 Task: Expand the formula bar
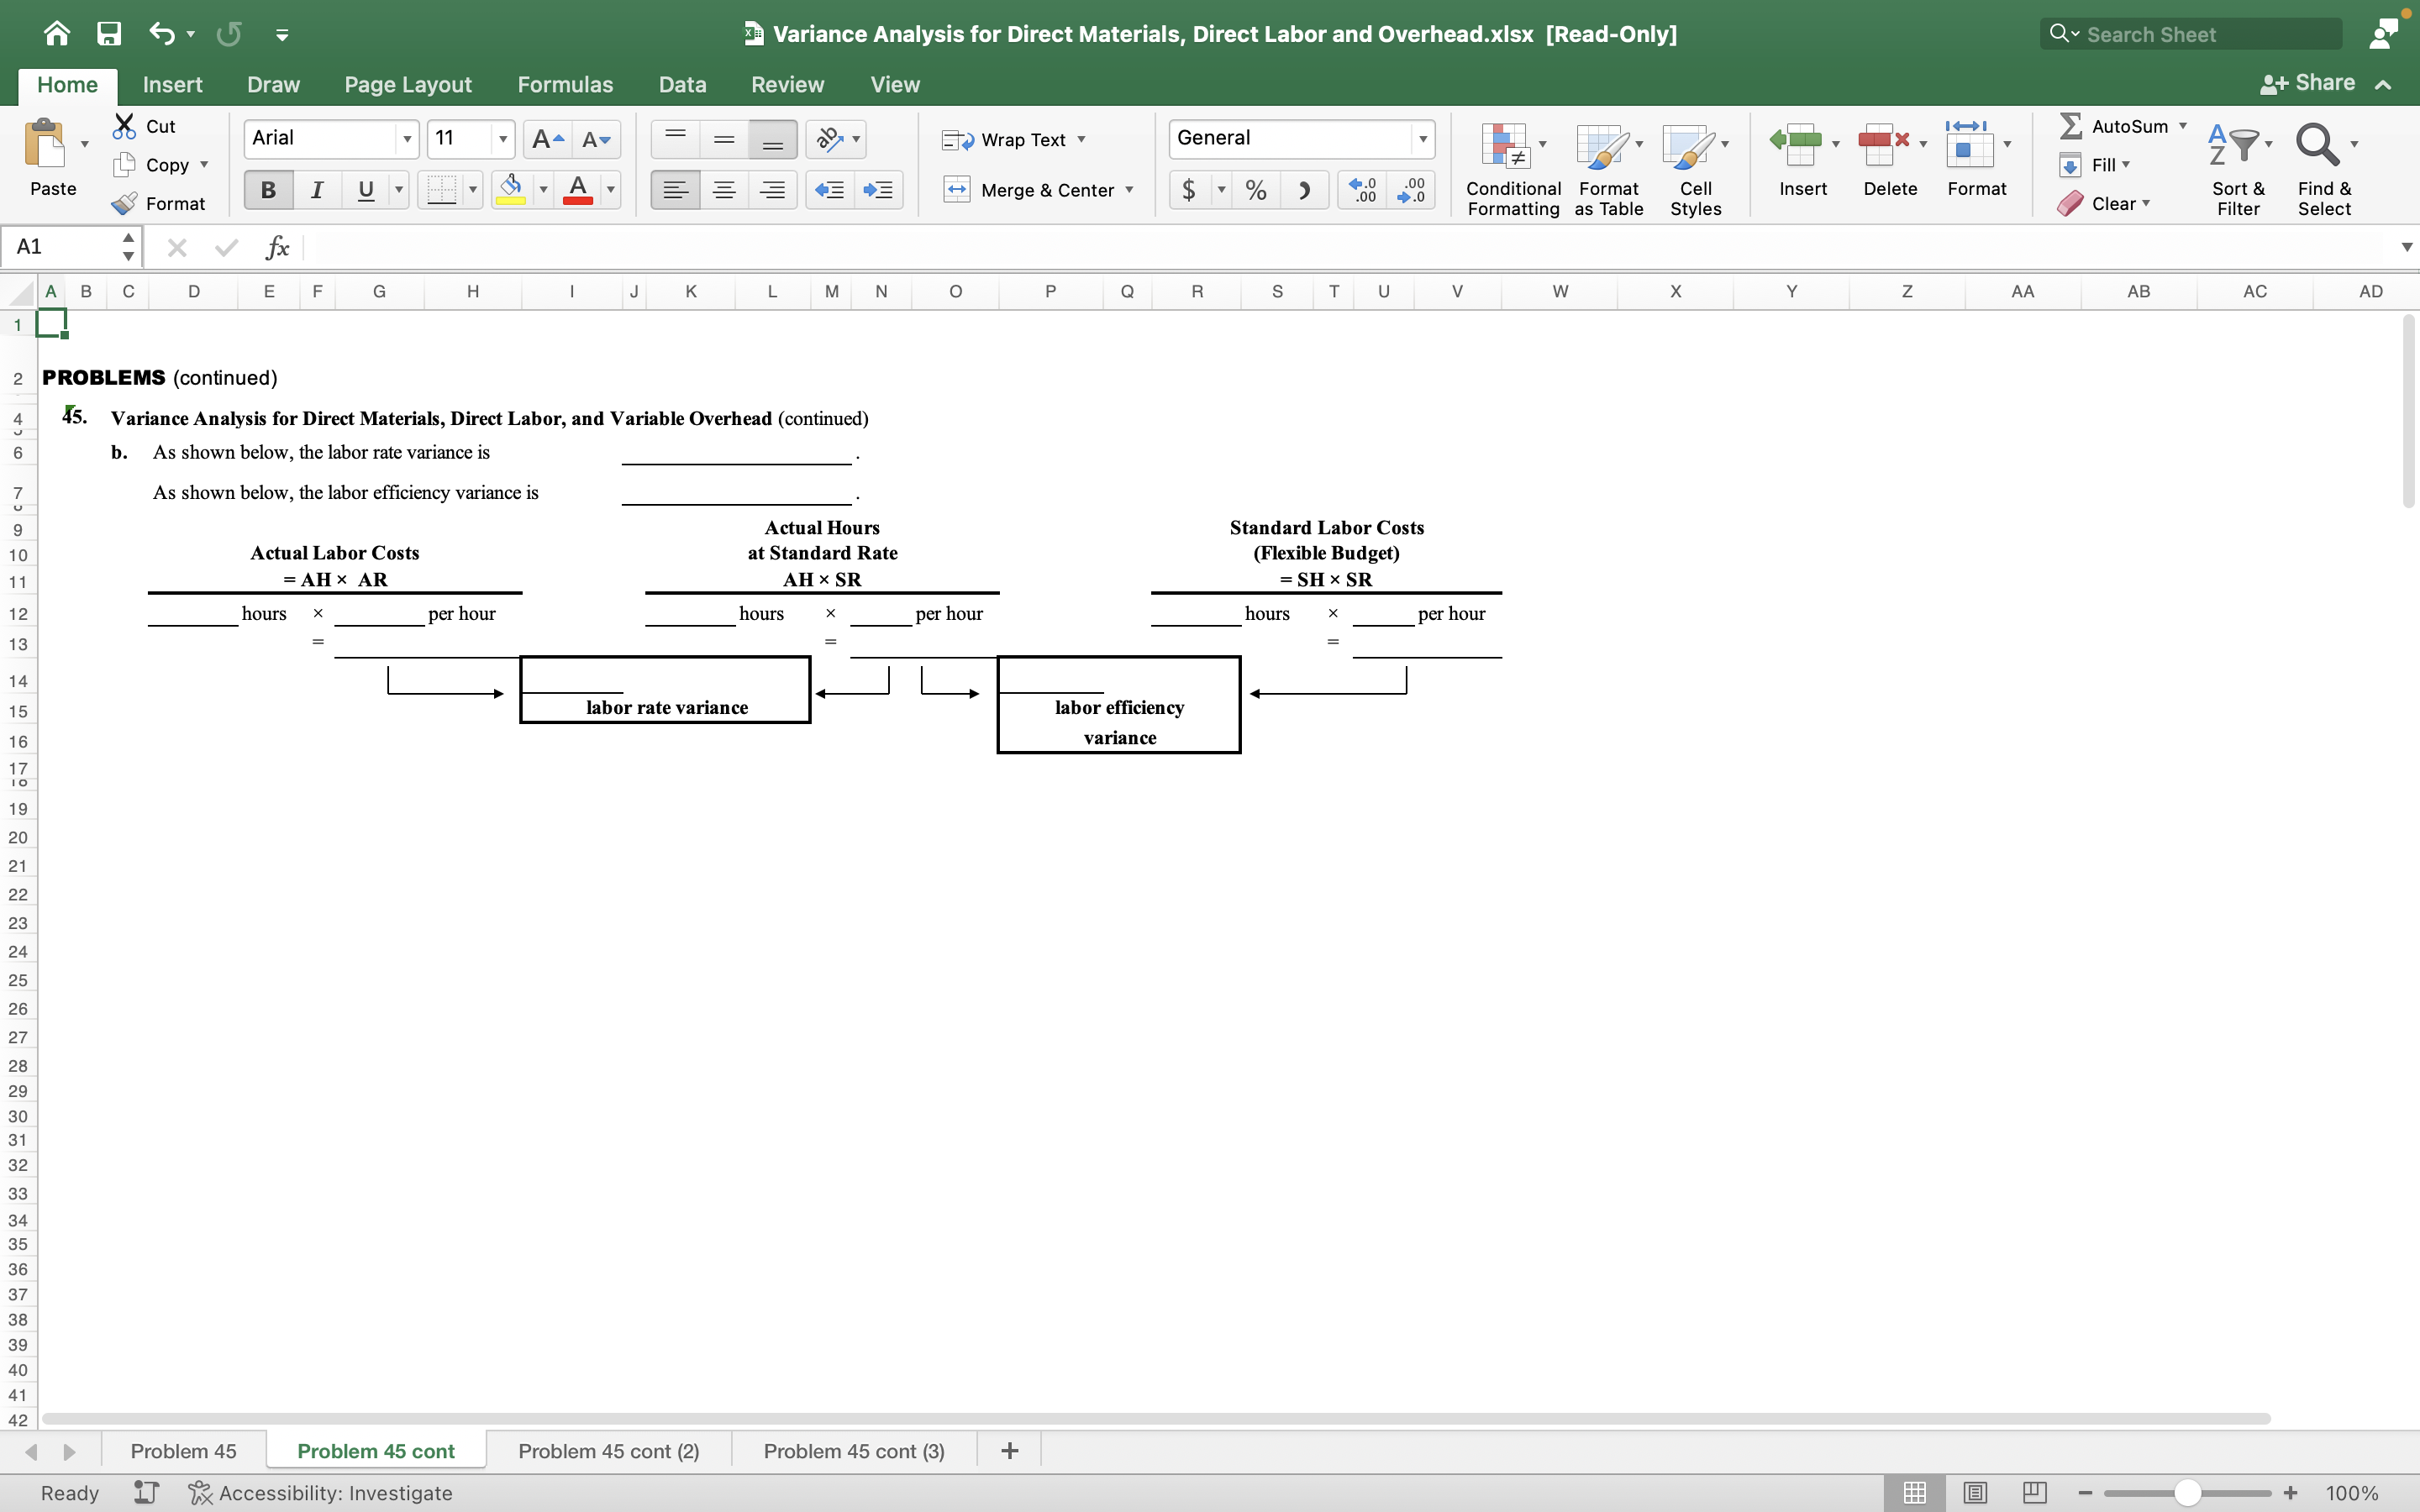[x=2406, y=247]
